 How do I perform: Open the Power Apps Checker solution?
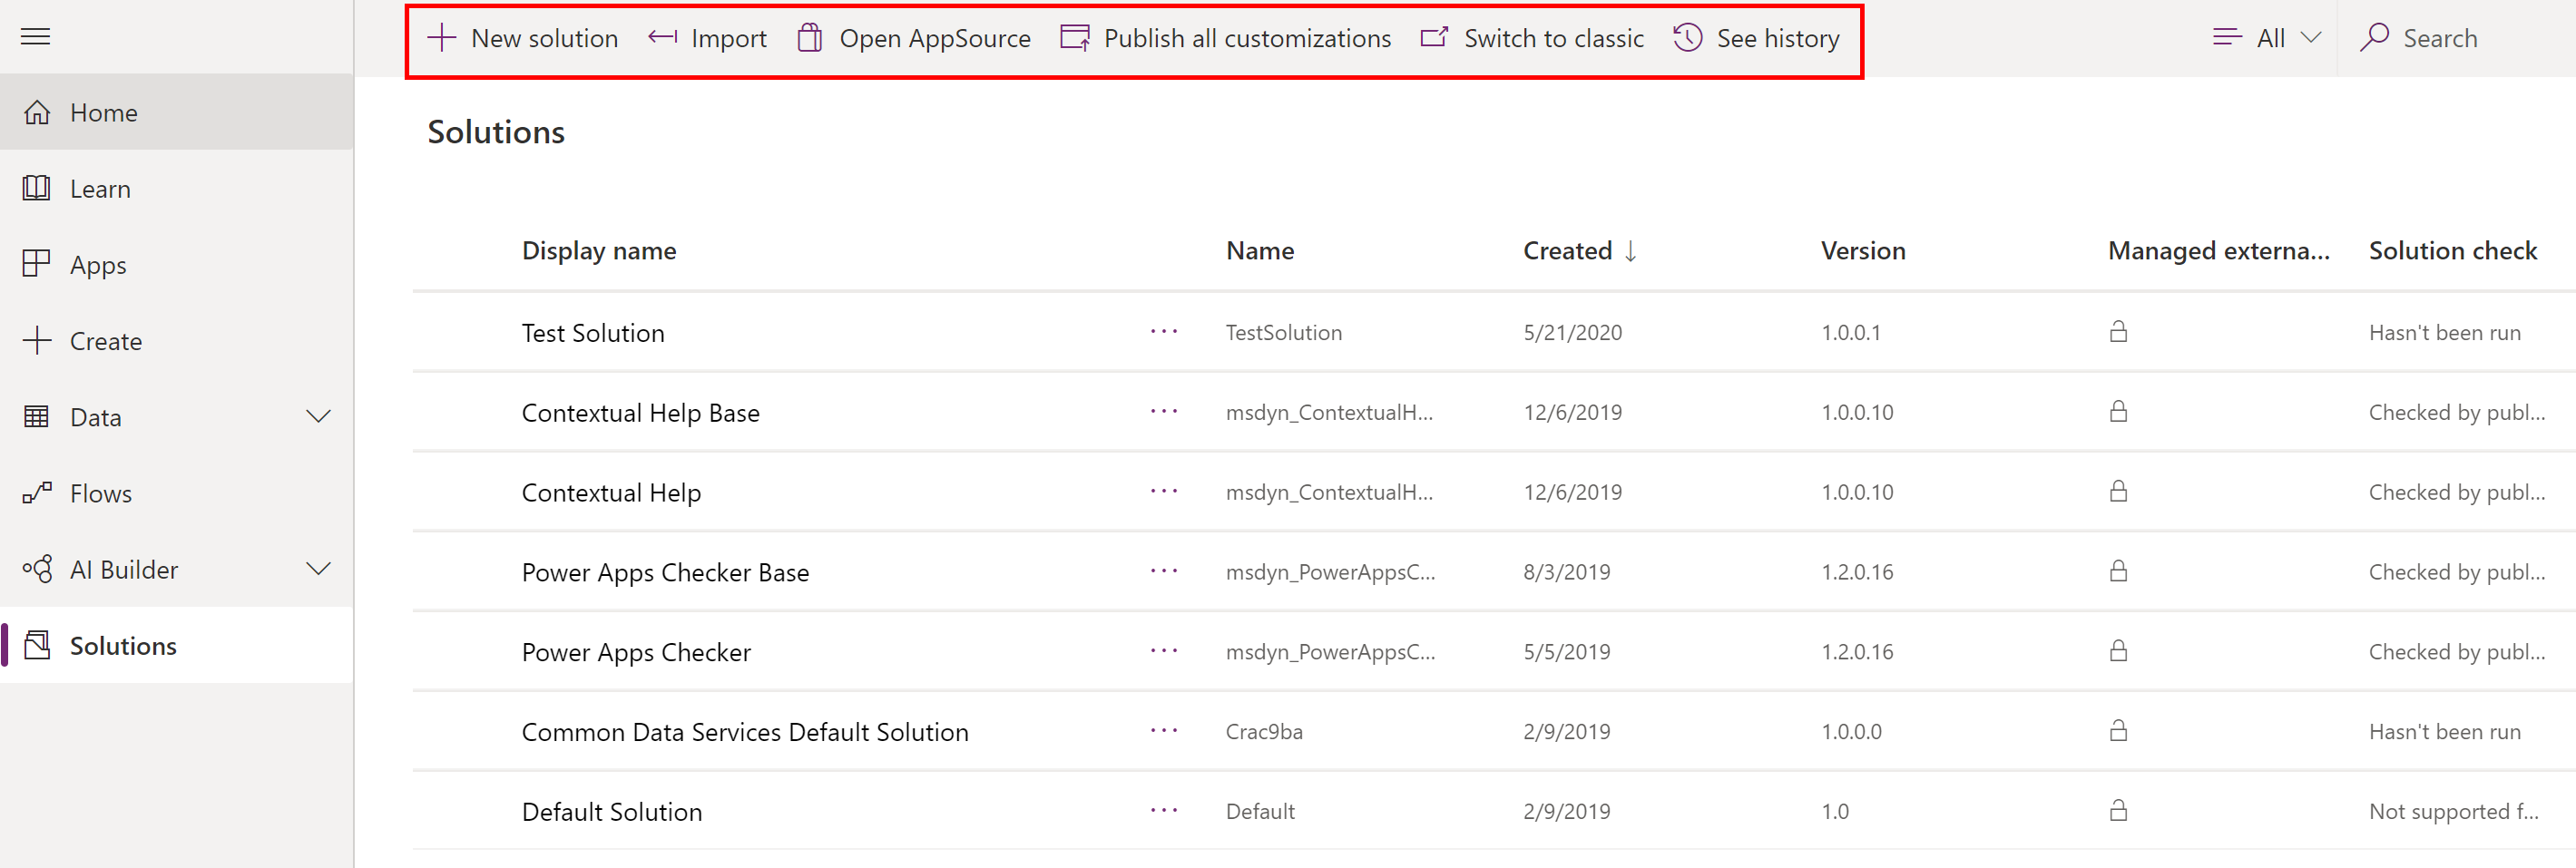tap(636, 652)
